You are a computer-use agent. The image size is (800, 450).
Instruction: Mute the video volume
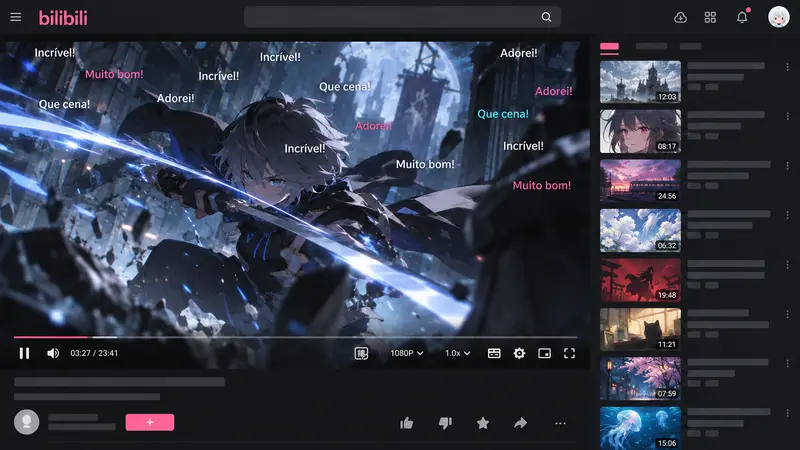point(53,353)
